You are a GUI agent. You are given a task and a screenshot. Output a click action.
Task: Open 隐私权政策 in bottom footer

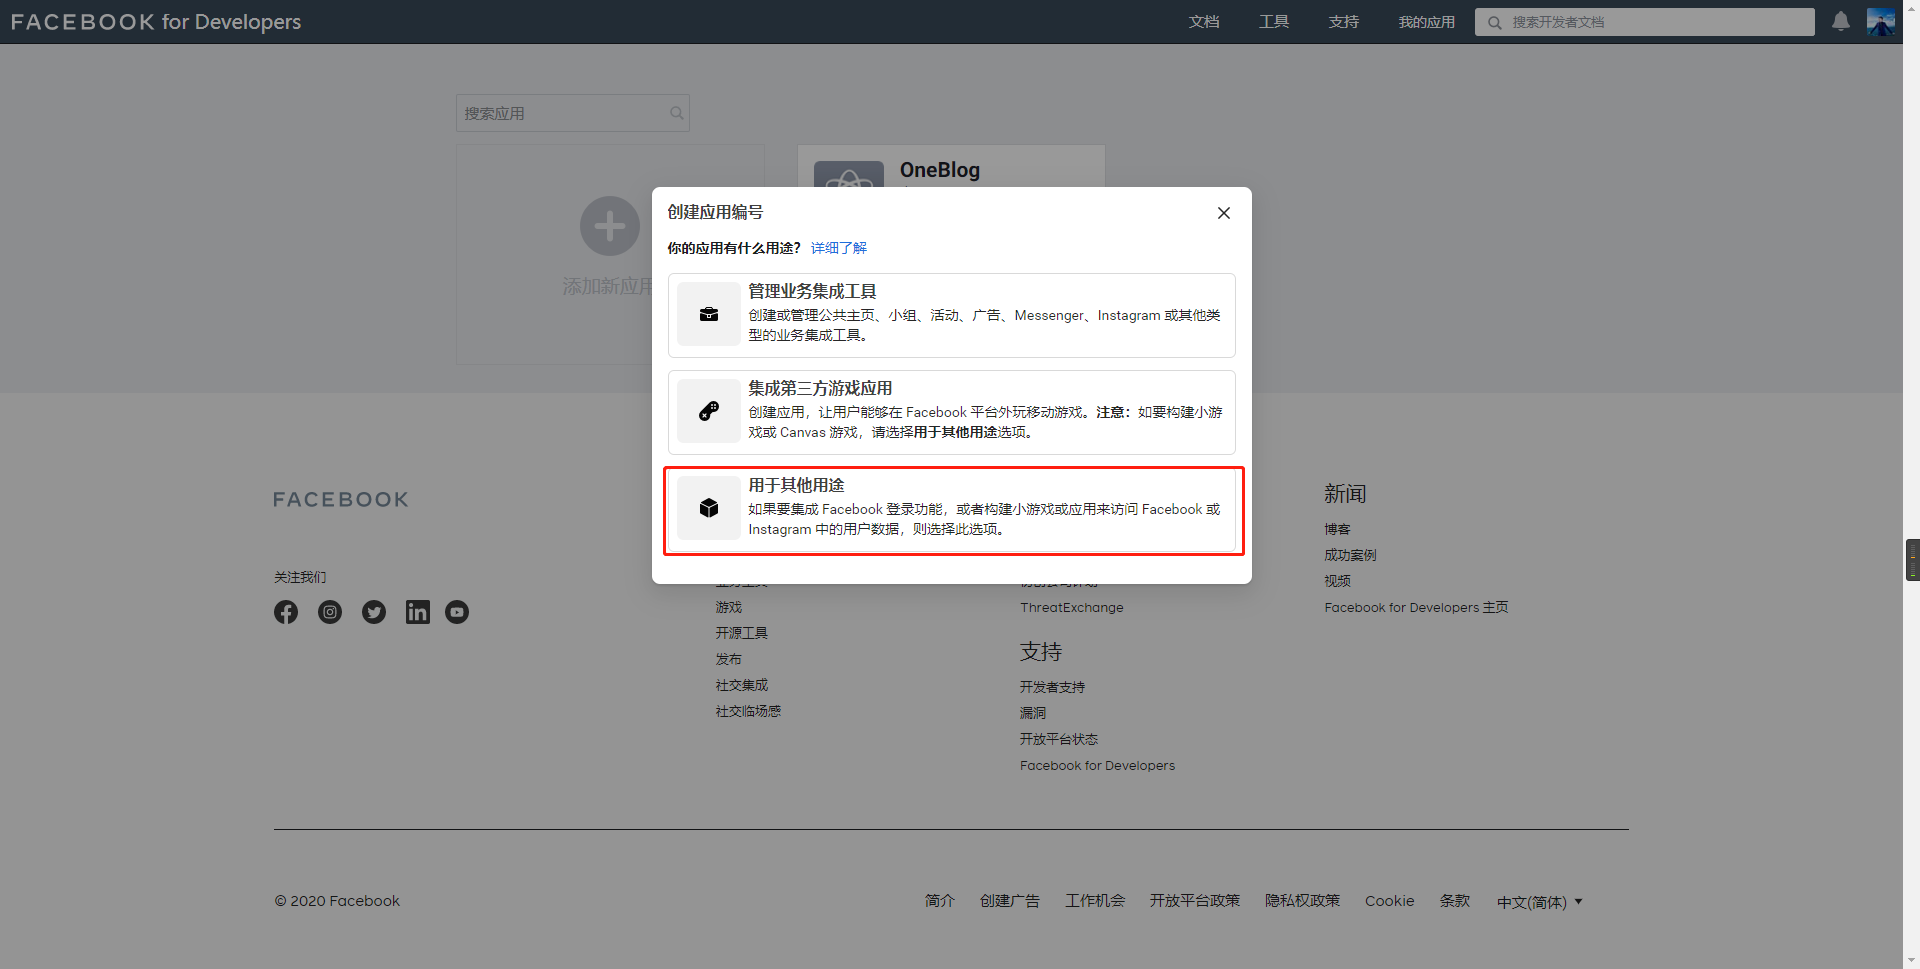pos(1302,901)
